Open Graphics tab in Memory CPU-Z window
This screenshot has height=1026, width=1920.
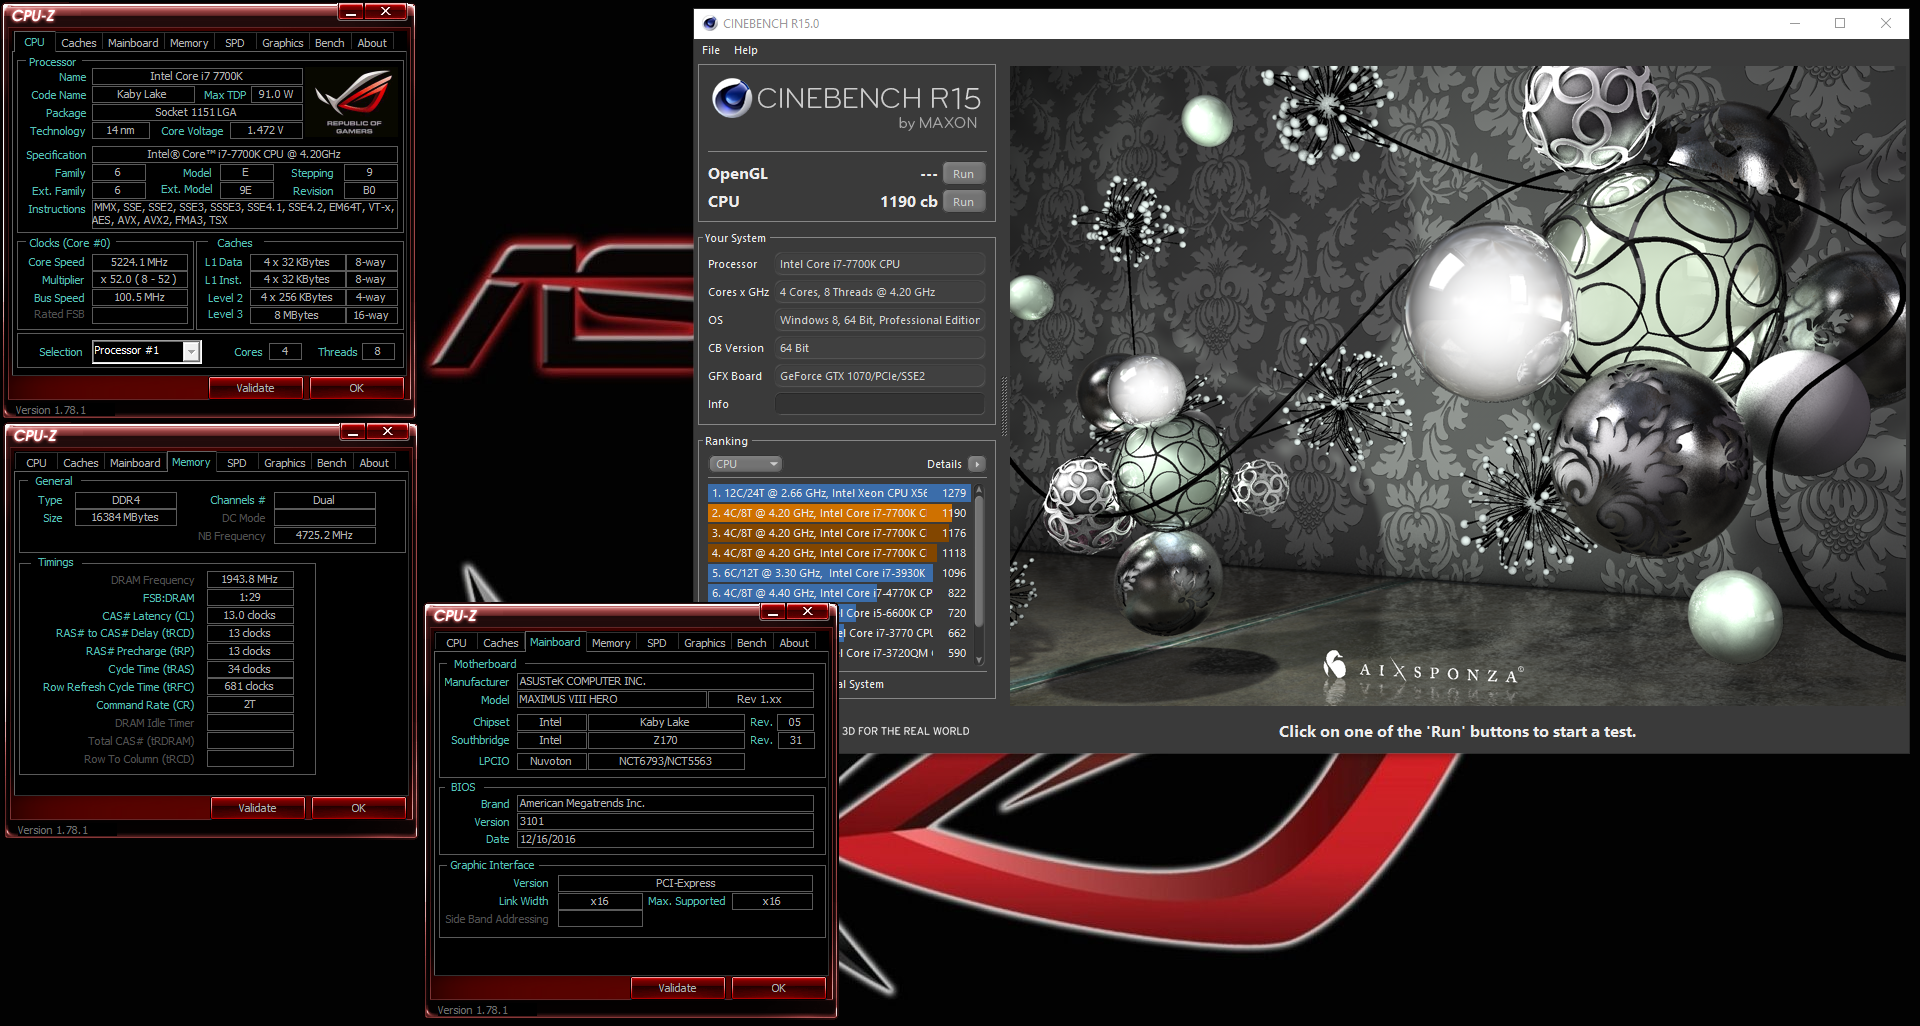[x=284, y=463]
